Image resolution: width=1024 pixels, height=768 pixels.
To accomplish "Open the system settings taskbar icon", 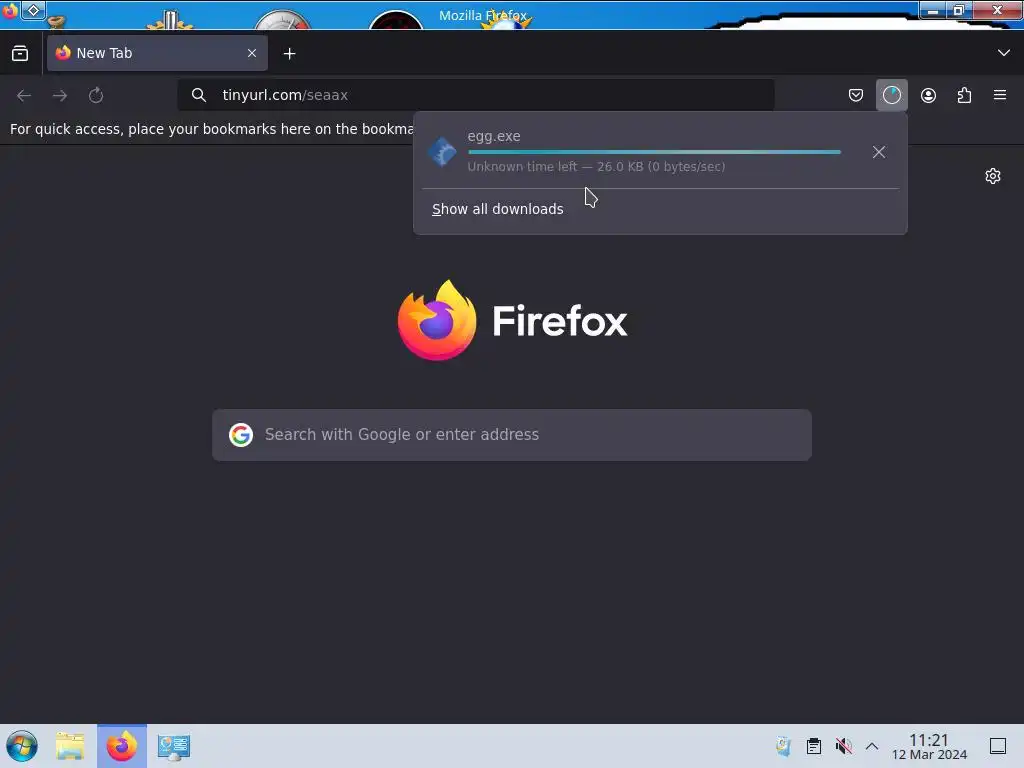I will (173, 746).
